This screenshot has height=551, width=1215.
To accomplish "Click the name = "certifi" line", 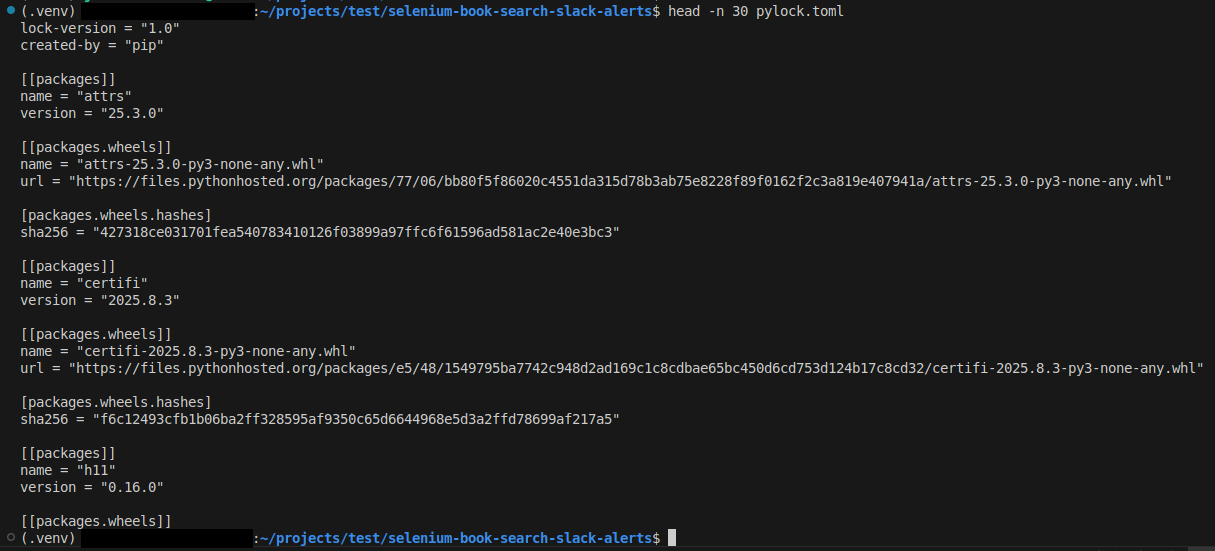I will tap(84, 283).
